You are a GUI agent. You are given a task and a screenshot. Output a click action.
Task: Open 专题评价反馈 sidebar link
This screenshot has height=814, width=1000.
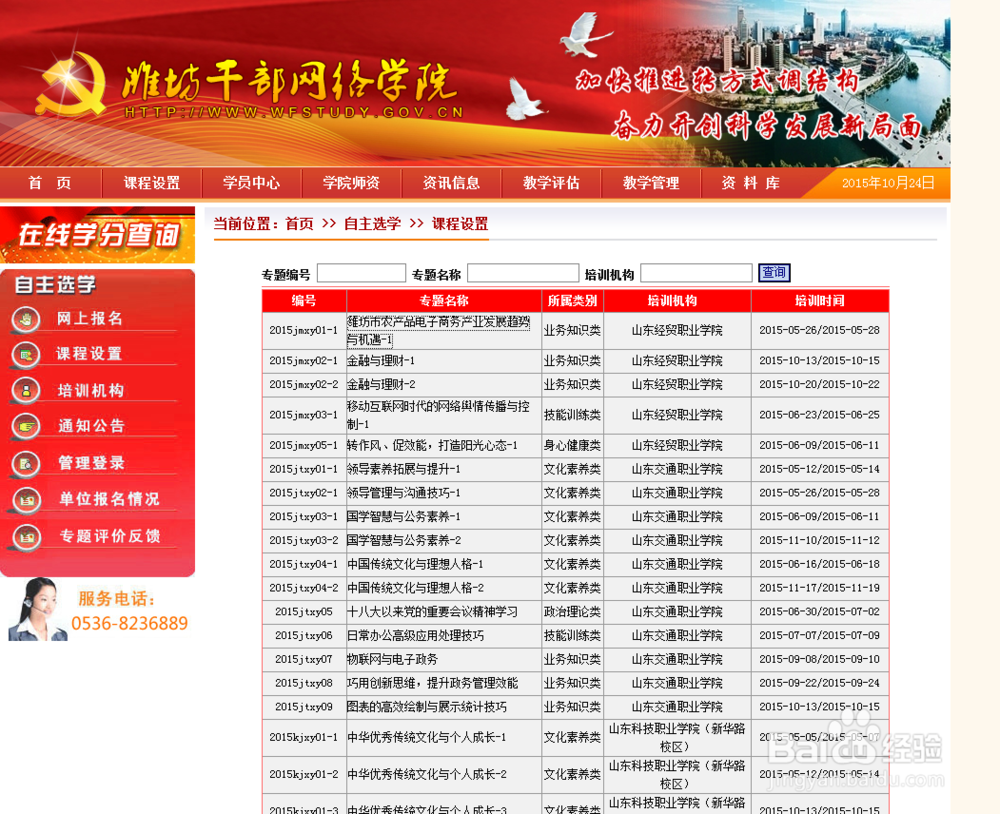tap(110, 536)
